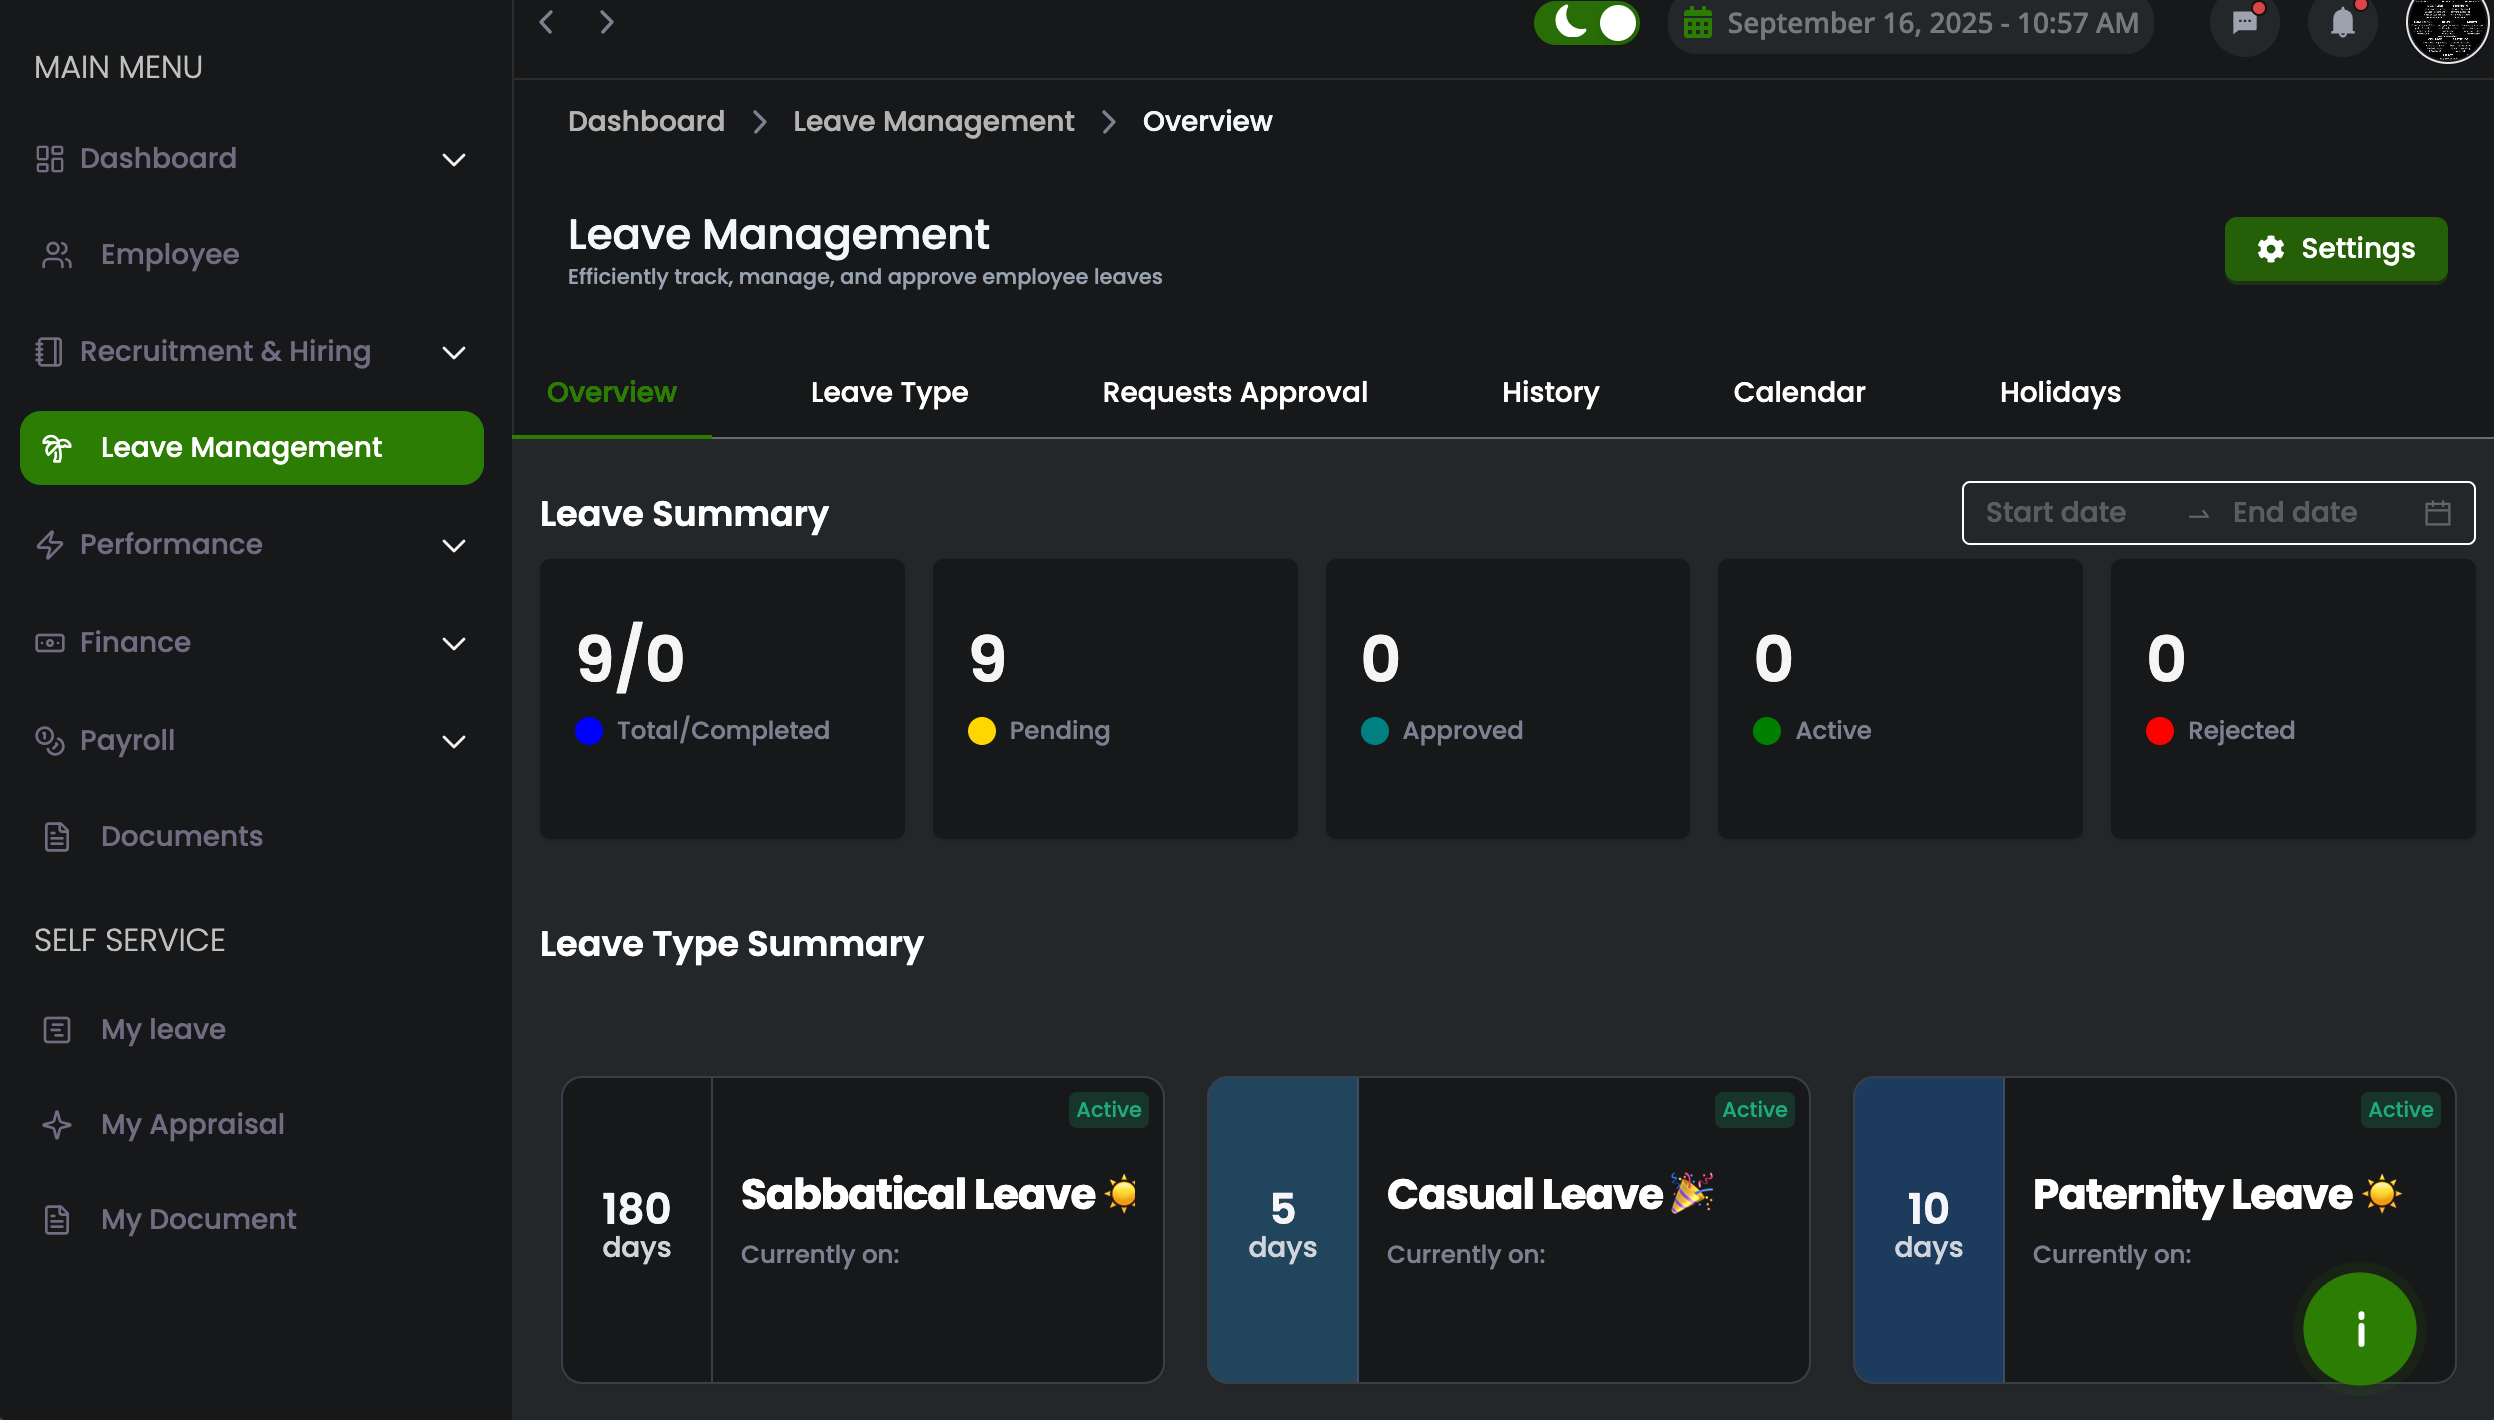This screenshot has width=2494, height=1420.
Task: Click the yellow Pending dot
Action: tap(982, 731)
